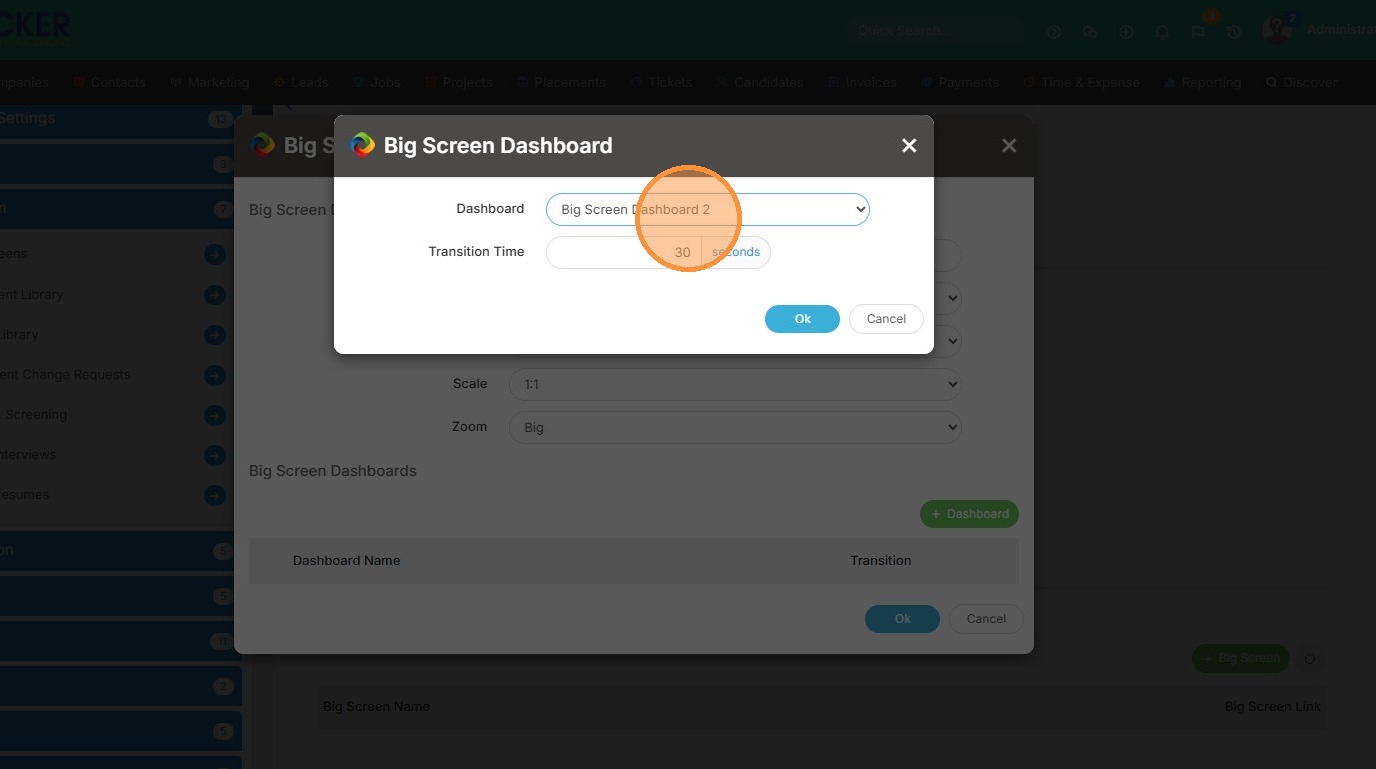The image size is (1376, 769).
Task: Click the Transition column header
Action: coord(881,561)
